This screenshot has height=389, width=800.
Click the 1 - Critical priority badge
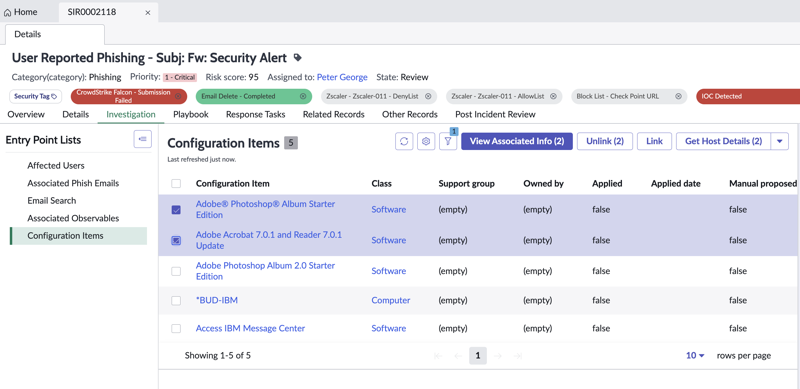180,78
